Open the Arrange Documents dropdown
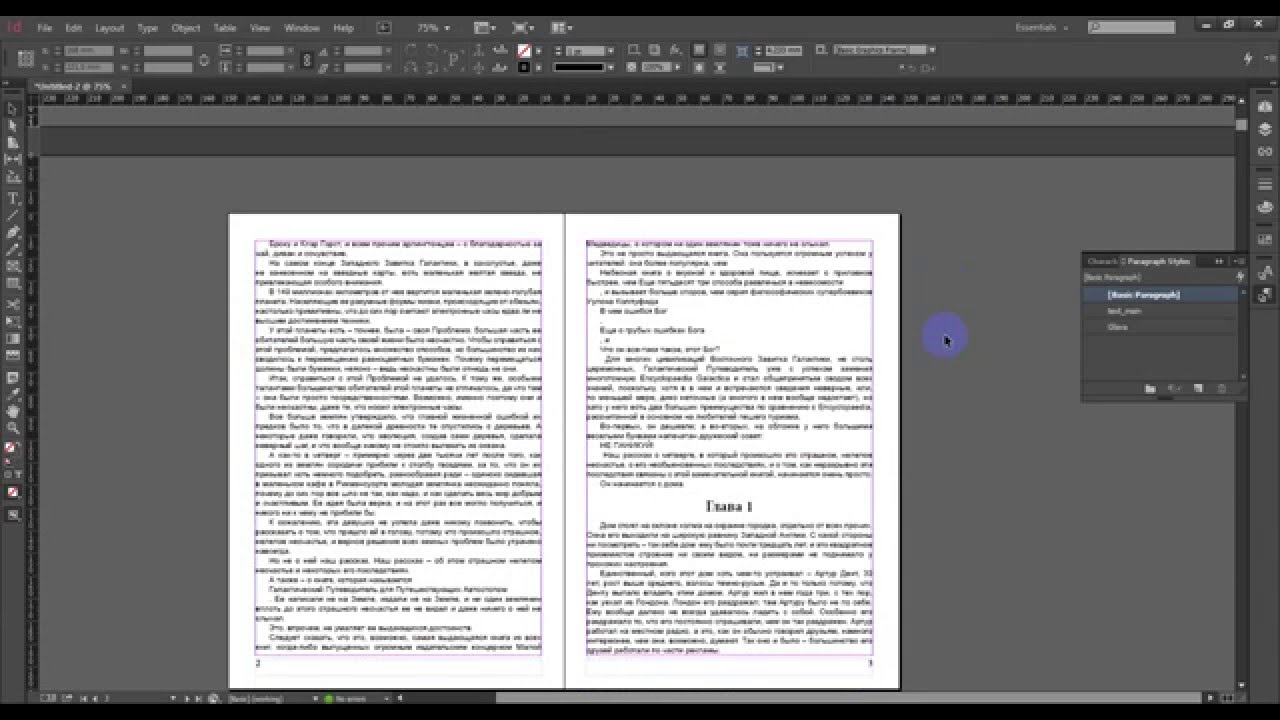 tap(561, 28)
